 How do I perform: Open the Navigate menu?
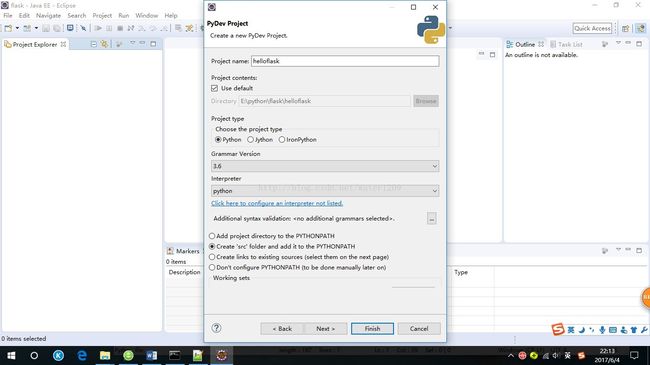[48, 15]
